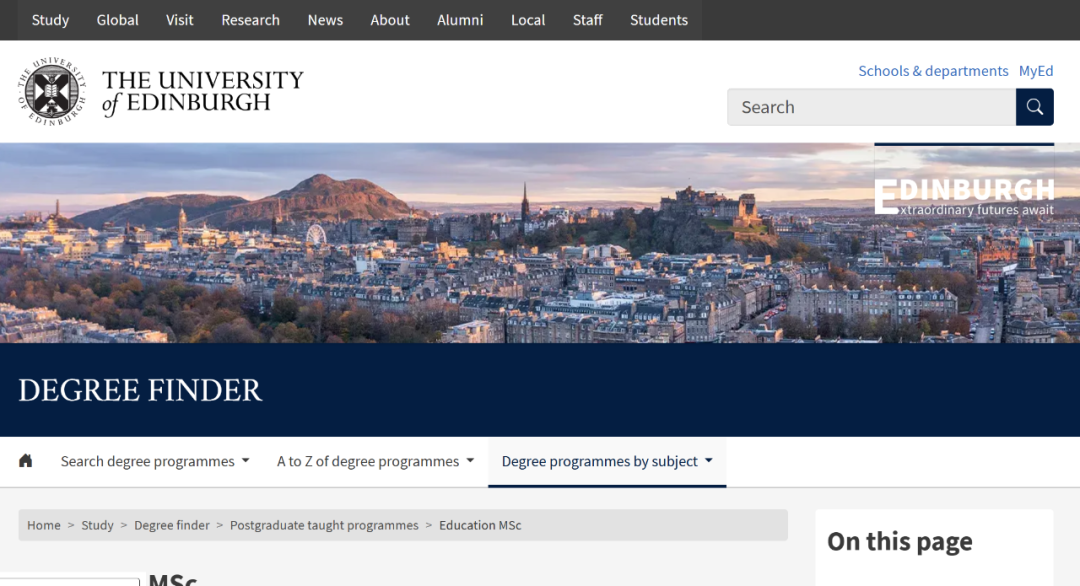Screen dimensions: 1080x586
Task: Click the University of Edinburgh crest logo
Action: (52, 91)
